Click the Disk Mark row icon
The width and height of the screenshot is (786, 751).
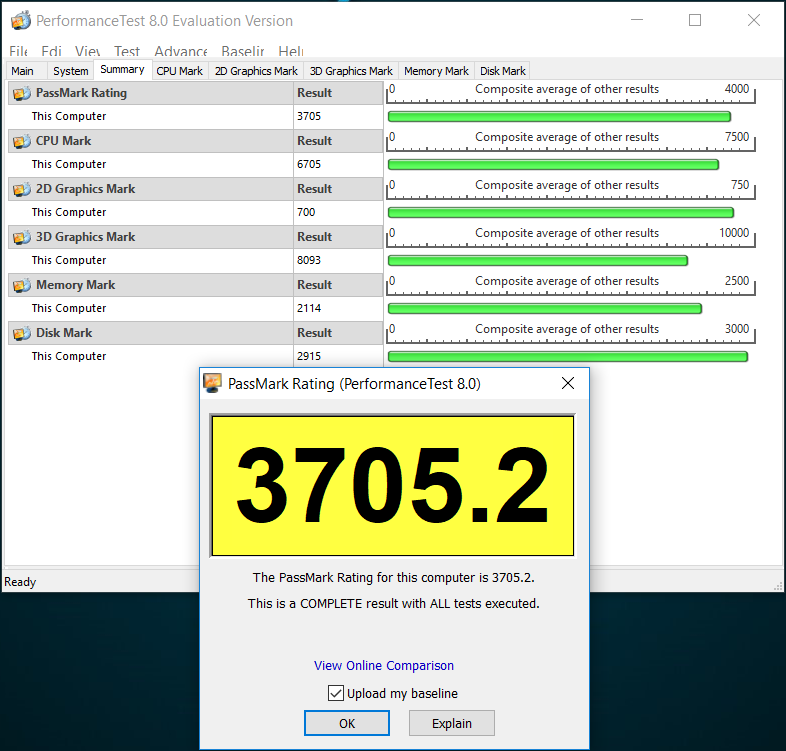pos(22,333)
